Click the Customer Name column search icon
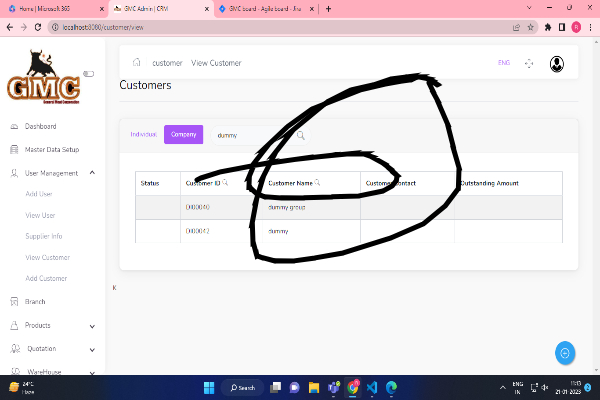Screen dimensions: 600x400 317,183
